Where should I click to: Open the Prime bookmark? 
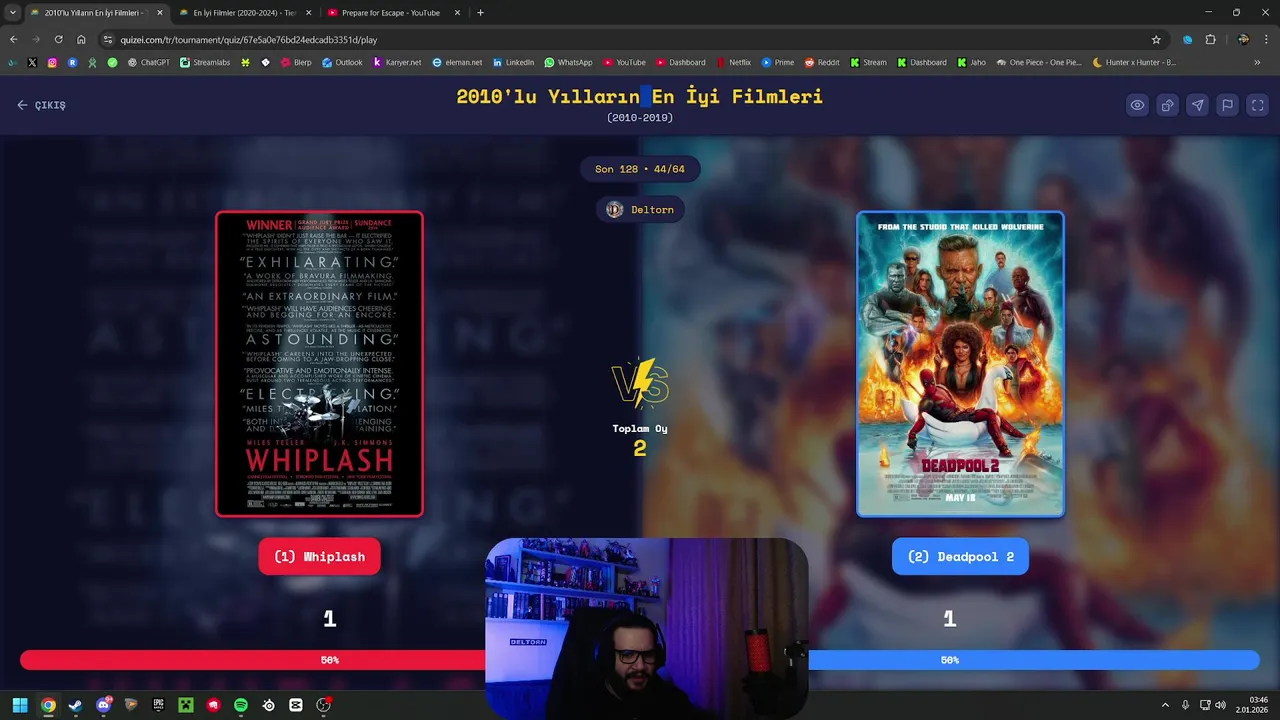(777, 62)
